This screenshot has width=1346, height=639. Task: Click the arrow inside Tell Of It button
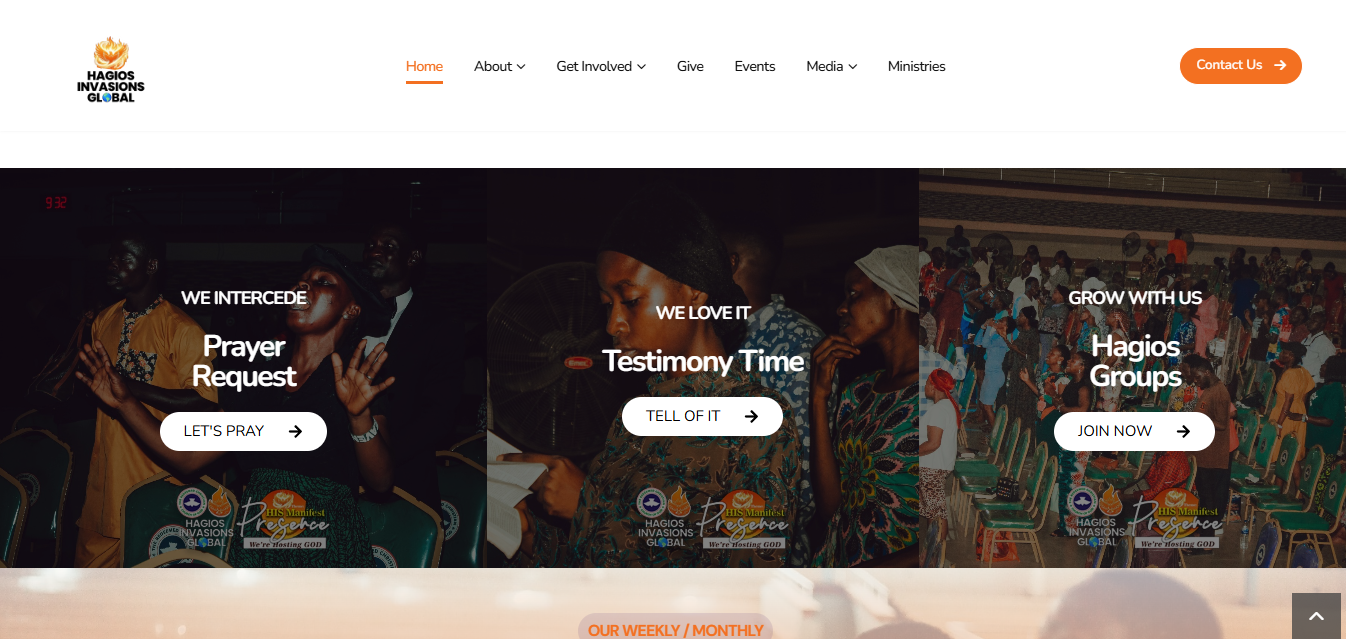(751, 416)
